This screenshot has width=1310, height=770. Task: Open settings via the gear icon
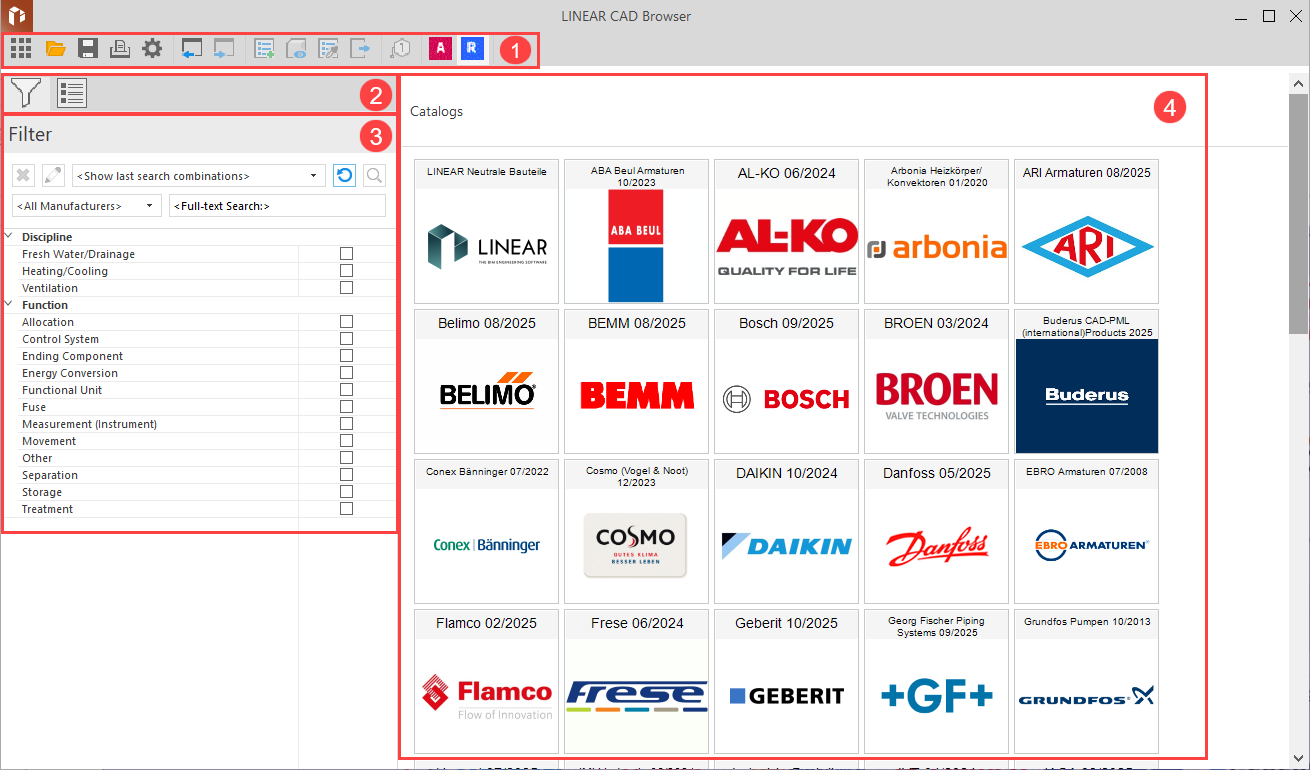click(x=152, y=47)
